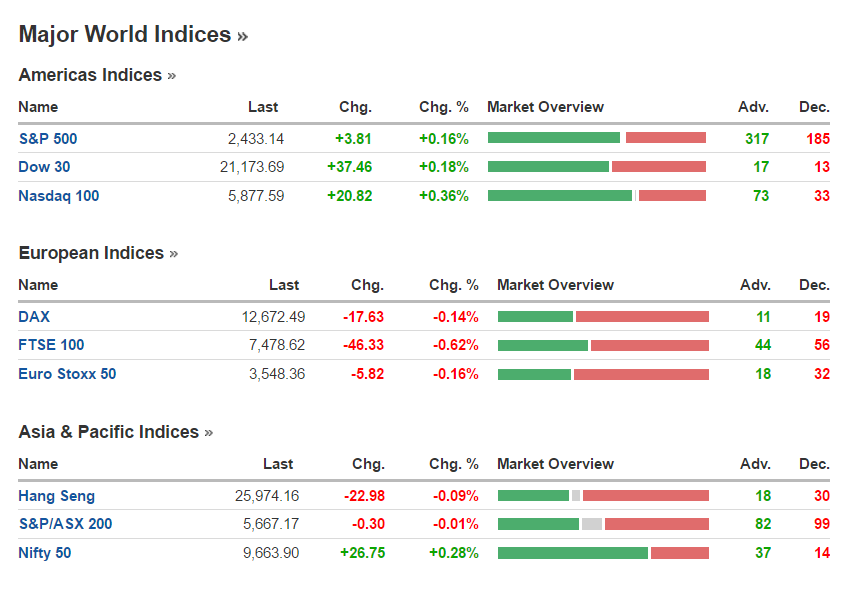Image resolution: width=856 pixels, height=601 pixels.
Task: Expand the Major World Indices heading
Action: (132, 35)
